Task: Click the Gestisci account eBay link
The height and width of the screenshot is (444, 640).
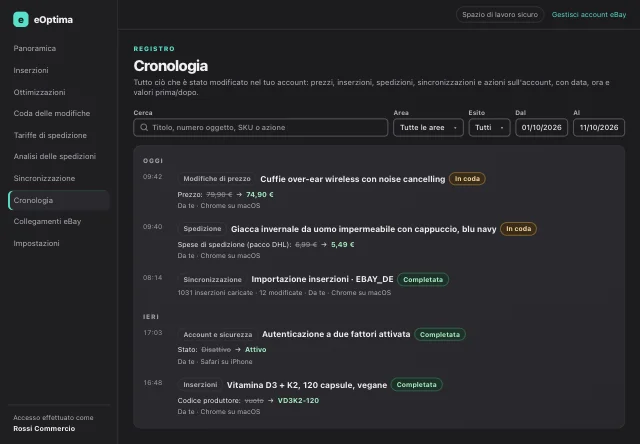Action: tap(589, 15)
